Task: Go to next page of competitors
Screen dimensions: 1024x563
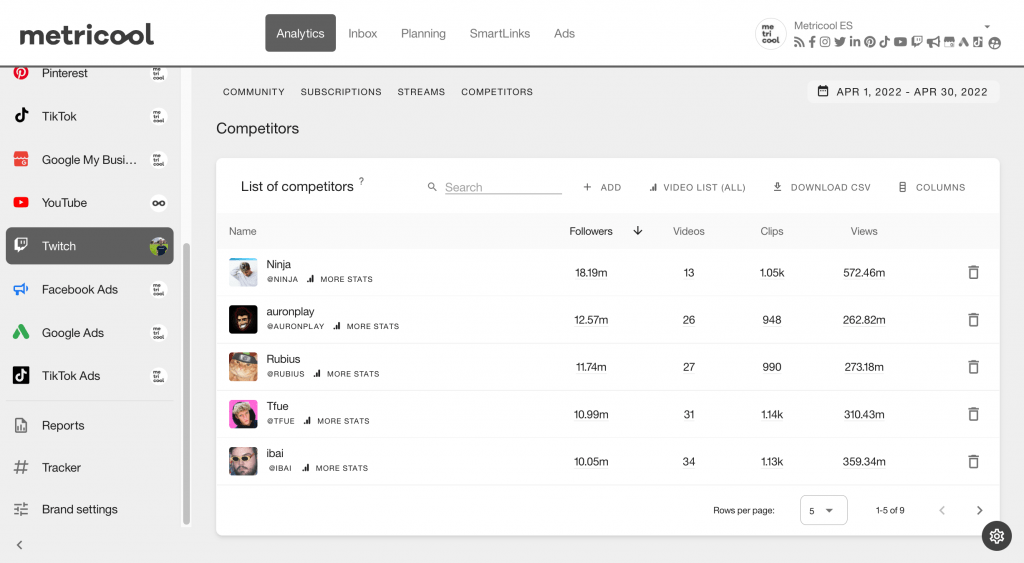Action: tap(979, 510)
